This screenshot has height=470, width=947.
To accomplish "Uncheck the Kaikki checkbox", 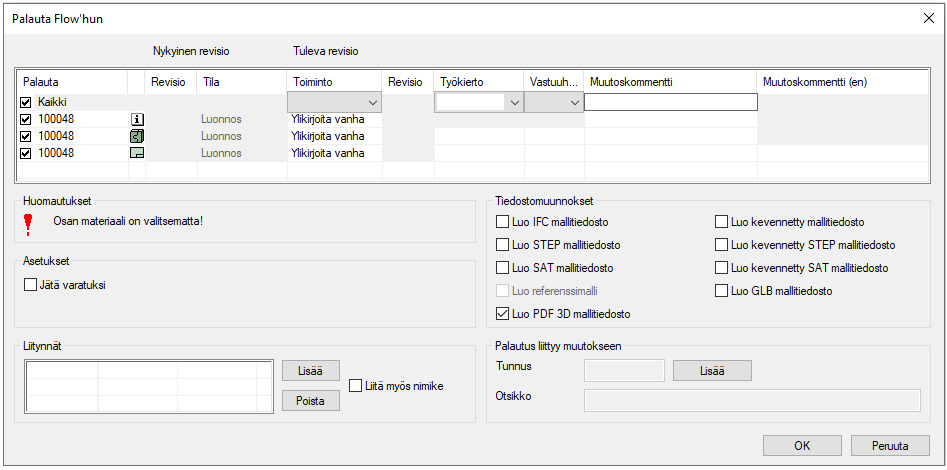I will click(x=26, y=102).
